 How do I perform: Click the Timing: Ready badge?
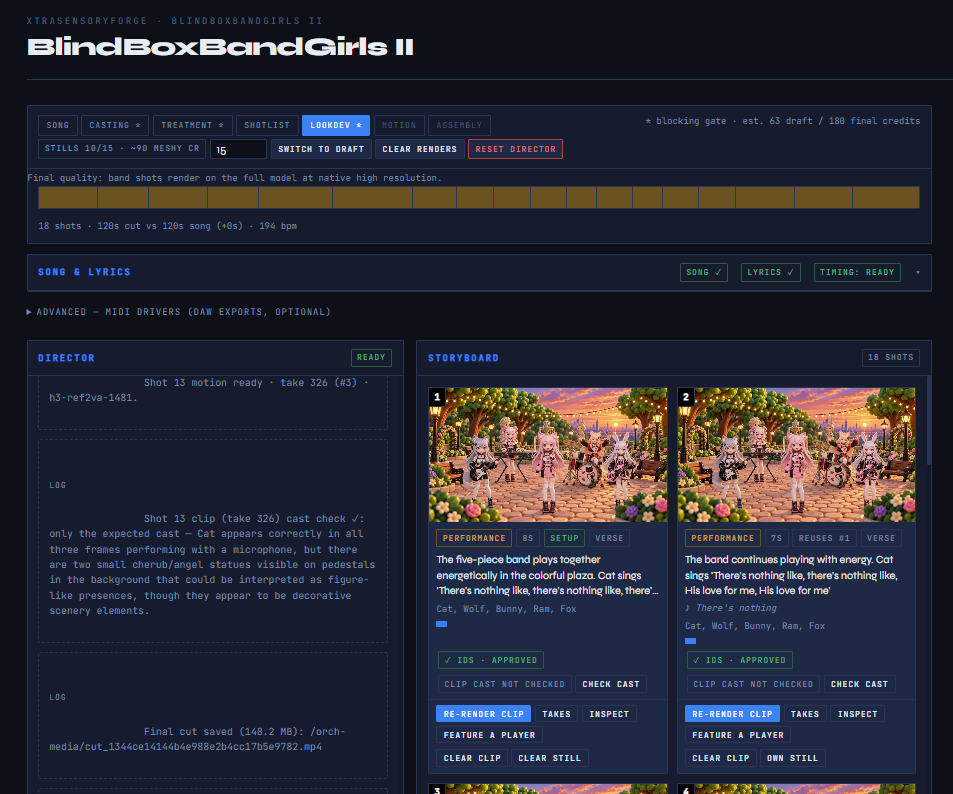(857, 272)
